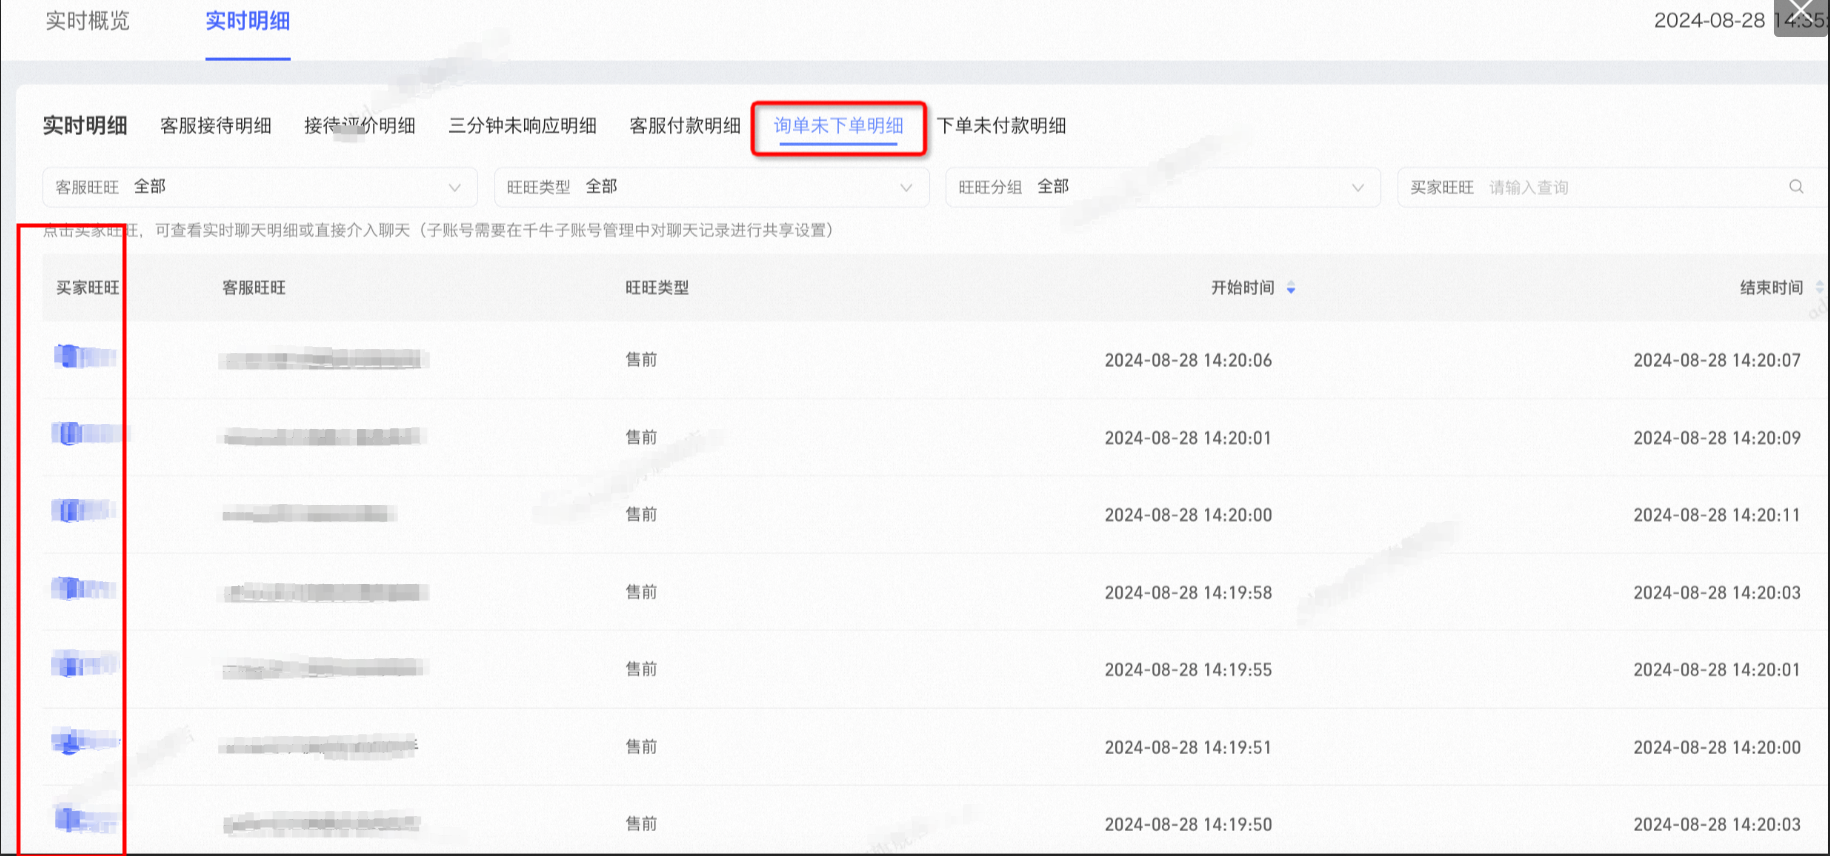Image resolution: width=1830 pixels, height=856 pixels.
Task: Expand the 旺旺分组 filter dropdown
Action: coord(1163,187)
